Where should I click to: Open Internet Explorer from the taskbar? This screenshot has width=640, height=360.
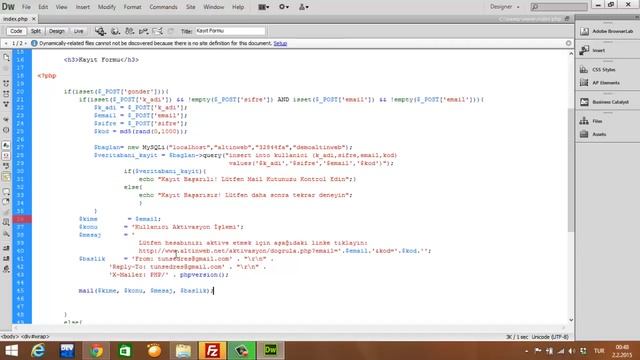38,351
